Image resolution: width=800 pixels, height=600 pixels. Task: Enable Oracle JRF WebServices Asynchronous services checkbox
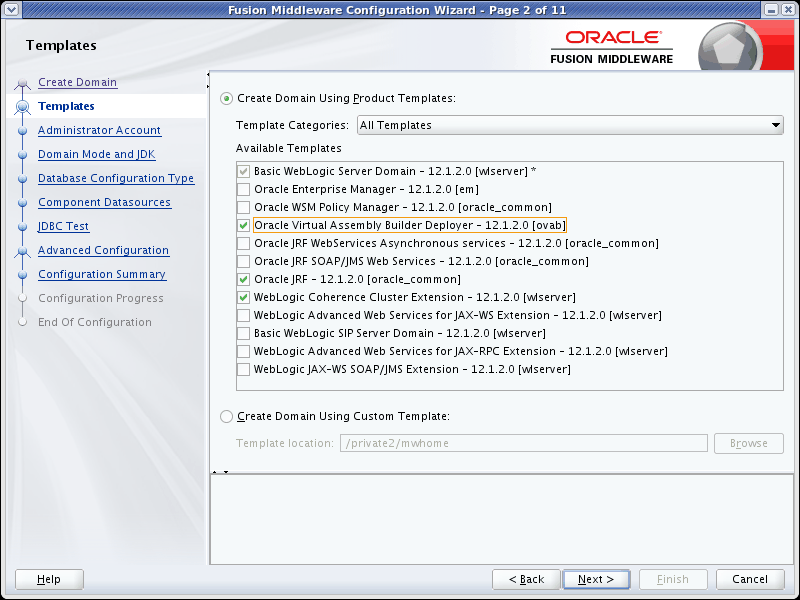point(243,243)
